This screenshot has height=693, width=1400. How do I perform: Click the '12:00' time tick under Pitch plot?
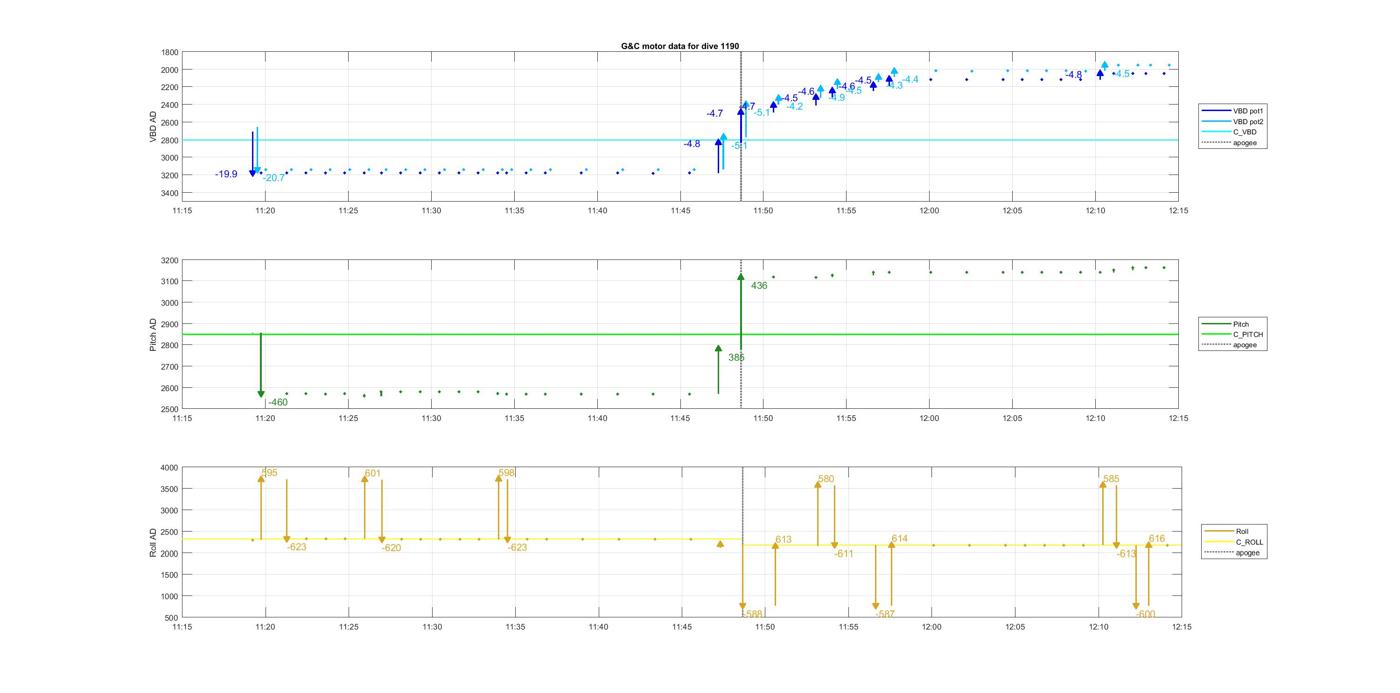929,419
